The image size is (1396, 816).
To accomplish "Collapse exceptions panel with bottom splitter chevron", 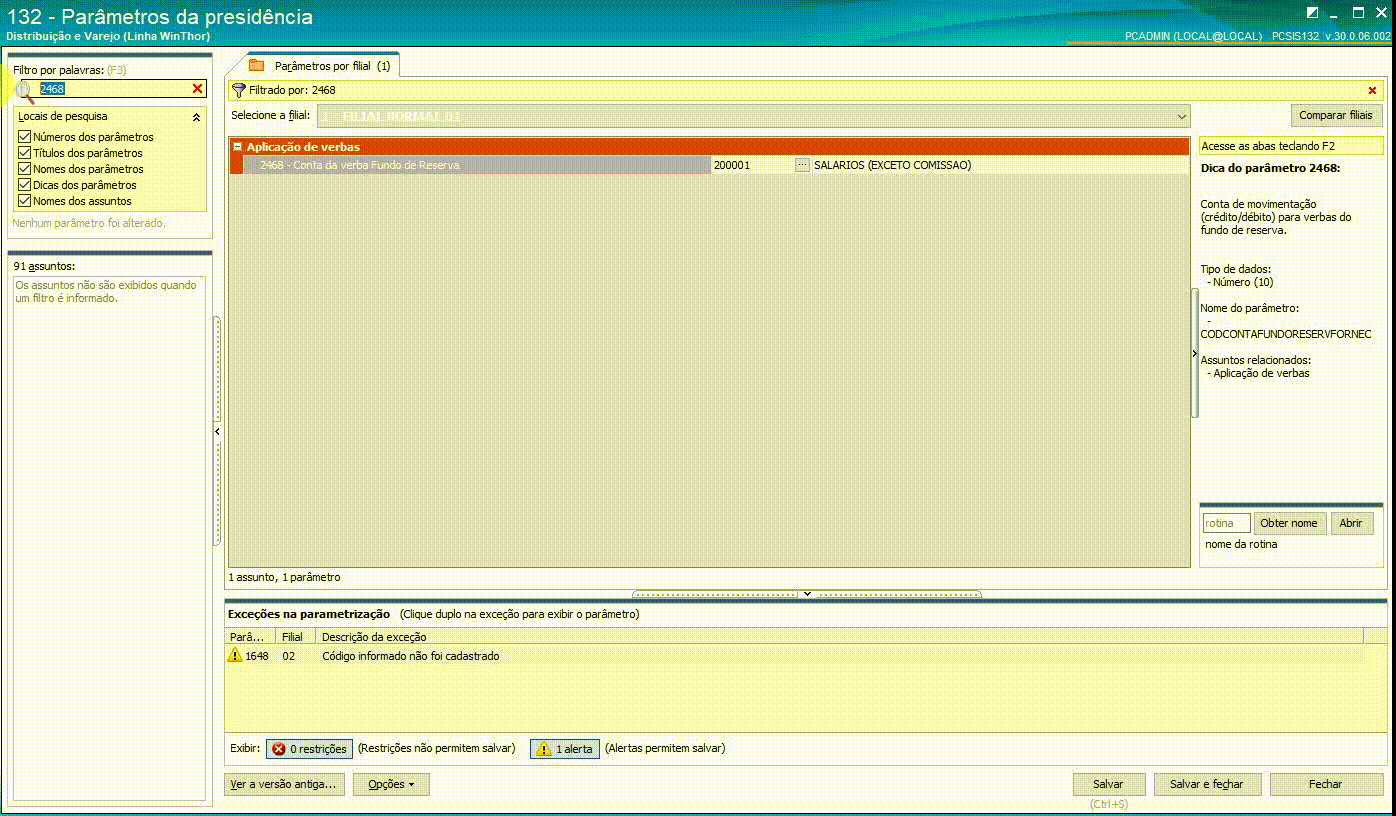I will pos(807,594).
